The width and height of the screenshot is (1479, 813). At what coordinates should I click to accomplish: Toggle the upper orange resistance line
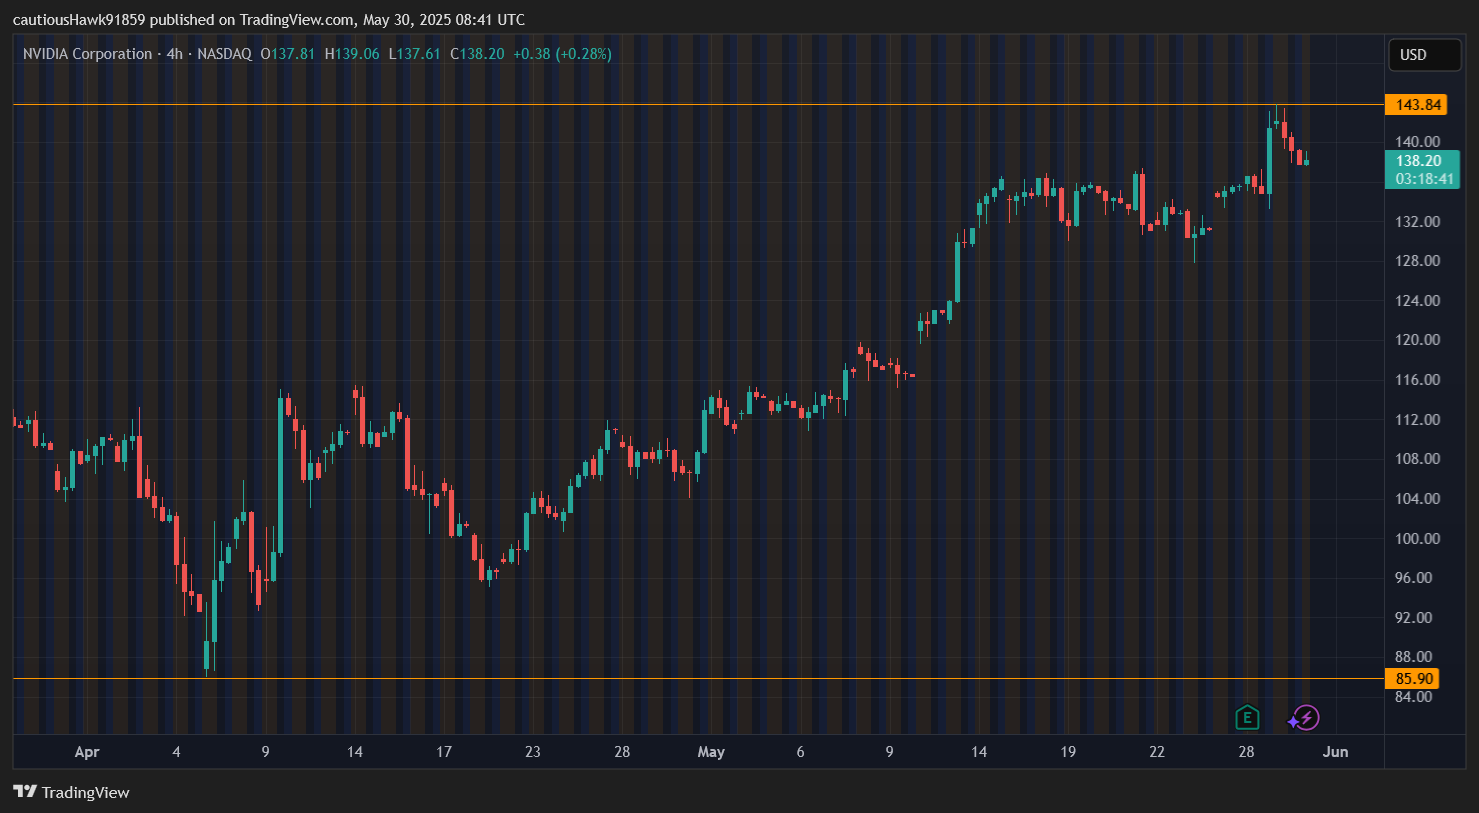tap(700, 103)
